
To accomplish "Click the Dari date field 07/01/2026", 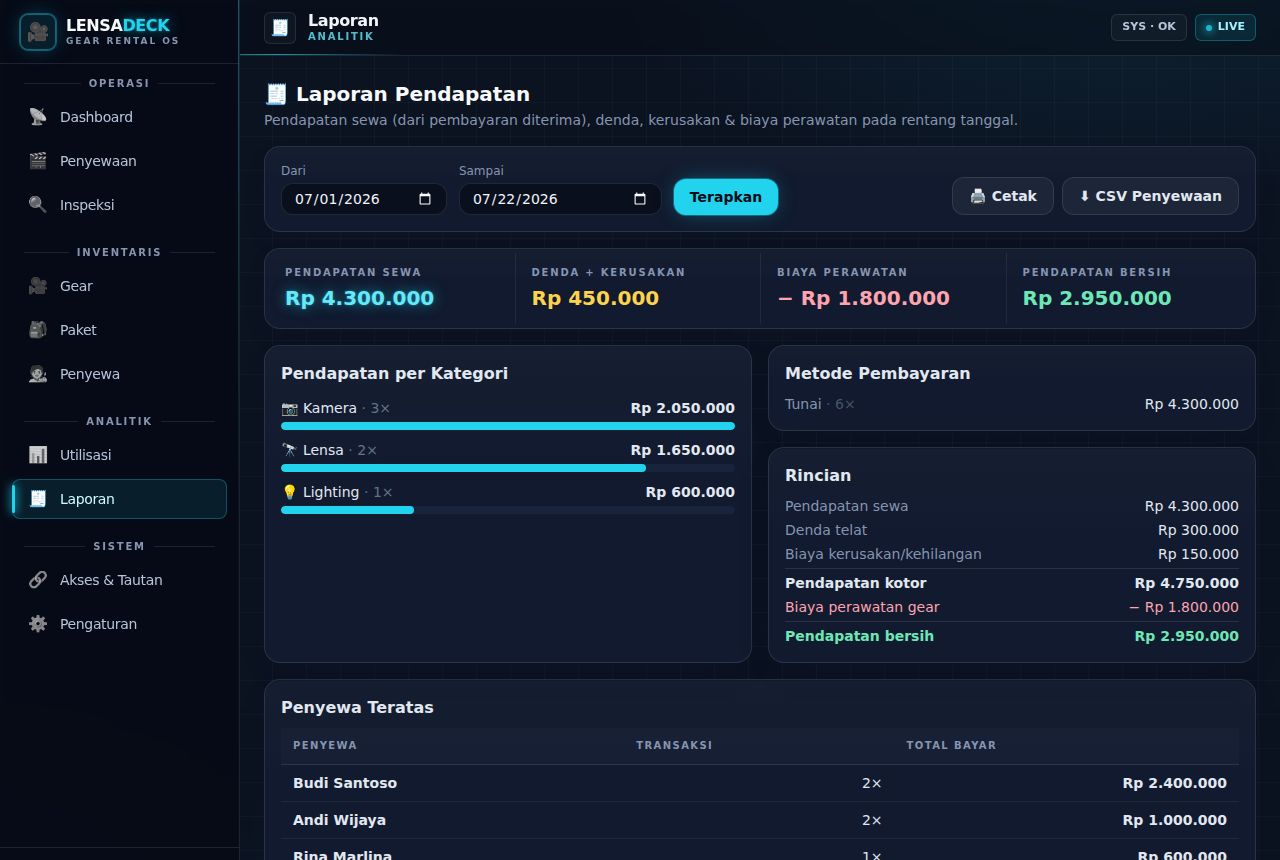I will (x=364, y=199).
